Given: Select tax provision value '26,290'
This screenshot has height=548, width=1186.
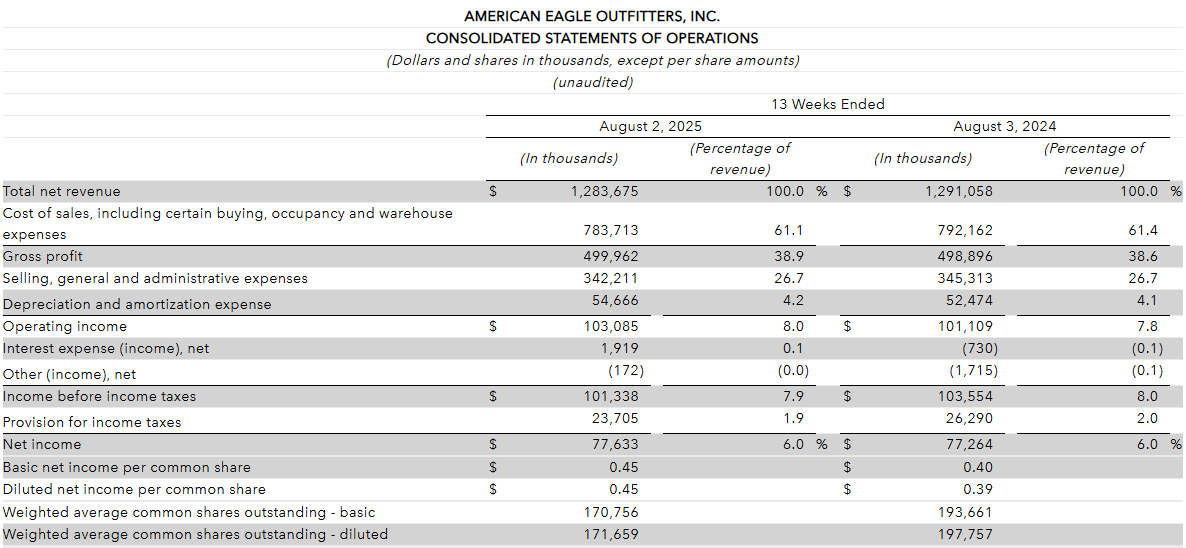Looking at the screenshot, I should (969, 418).
